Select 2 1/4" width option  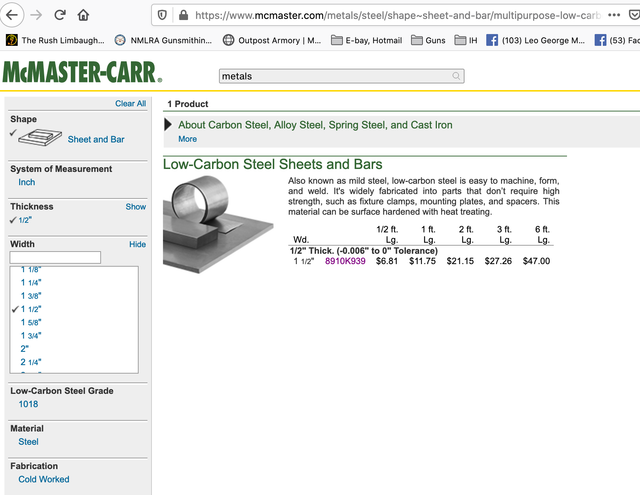[x=31, y=362]
